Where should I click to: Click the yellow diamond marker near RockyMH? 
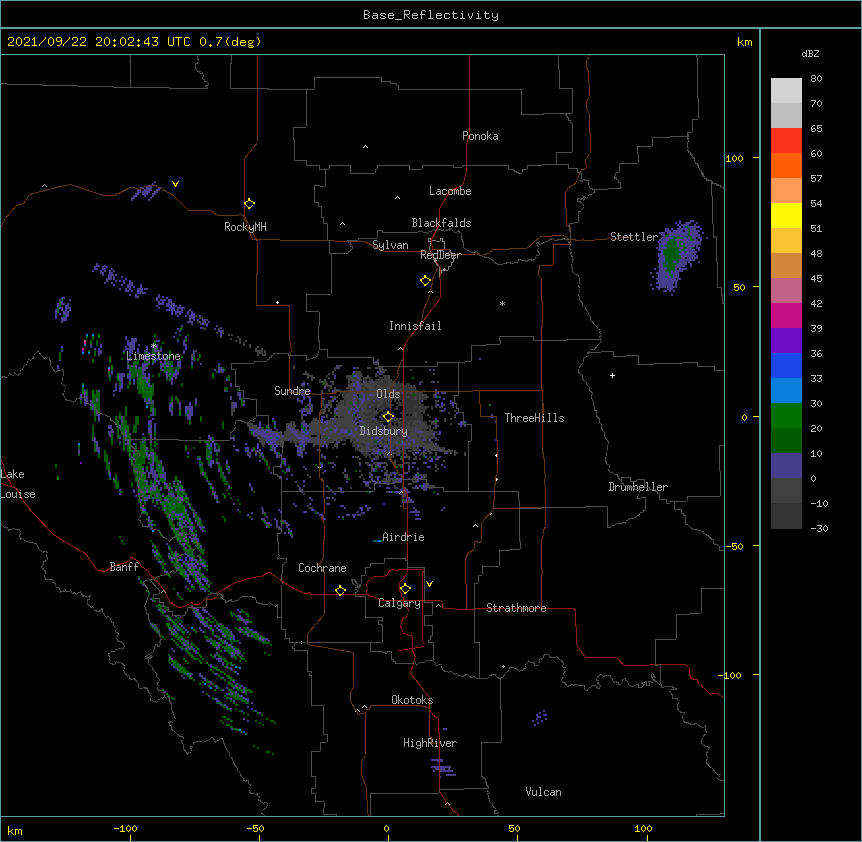(249, 204)
